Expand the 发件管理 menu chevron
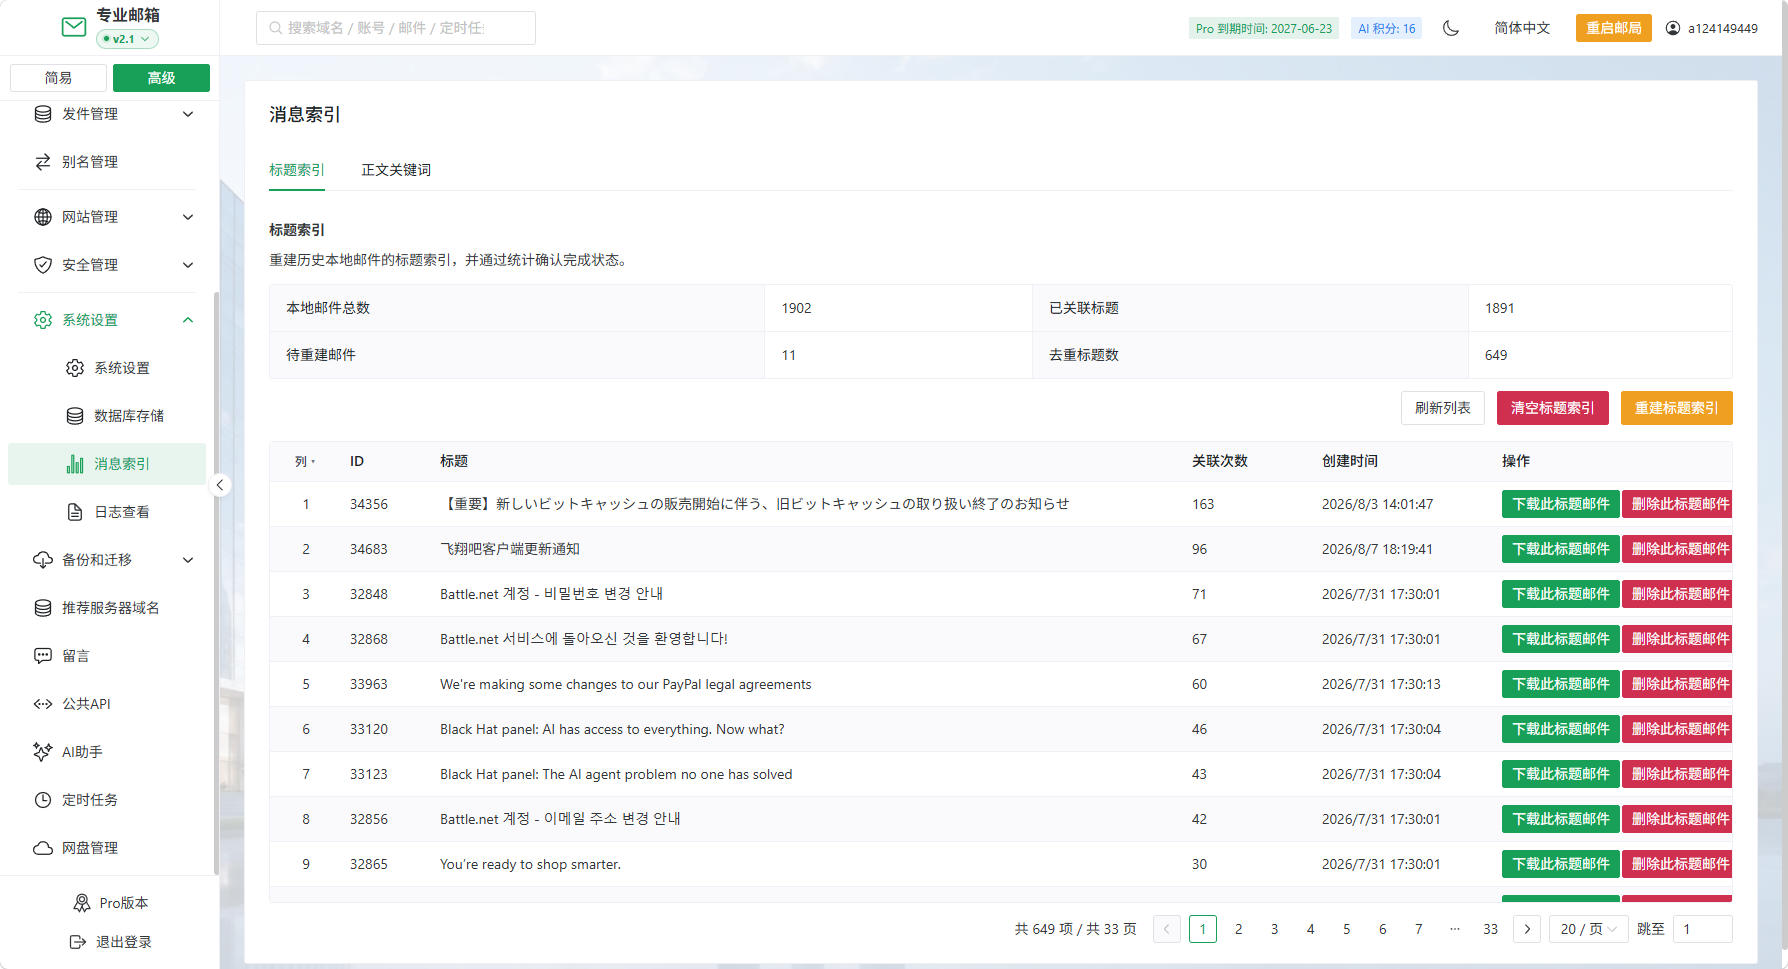Screen dimensions: 1788x969 tap(188, 114)
